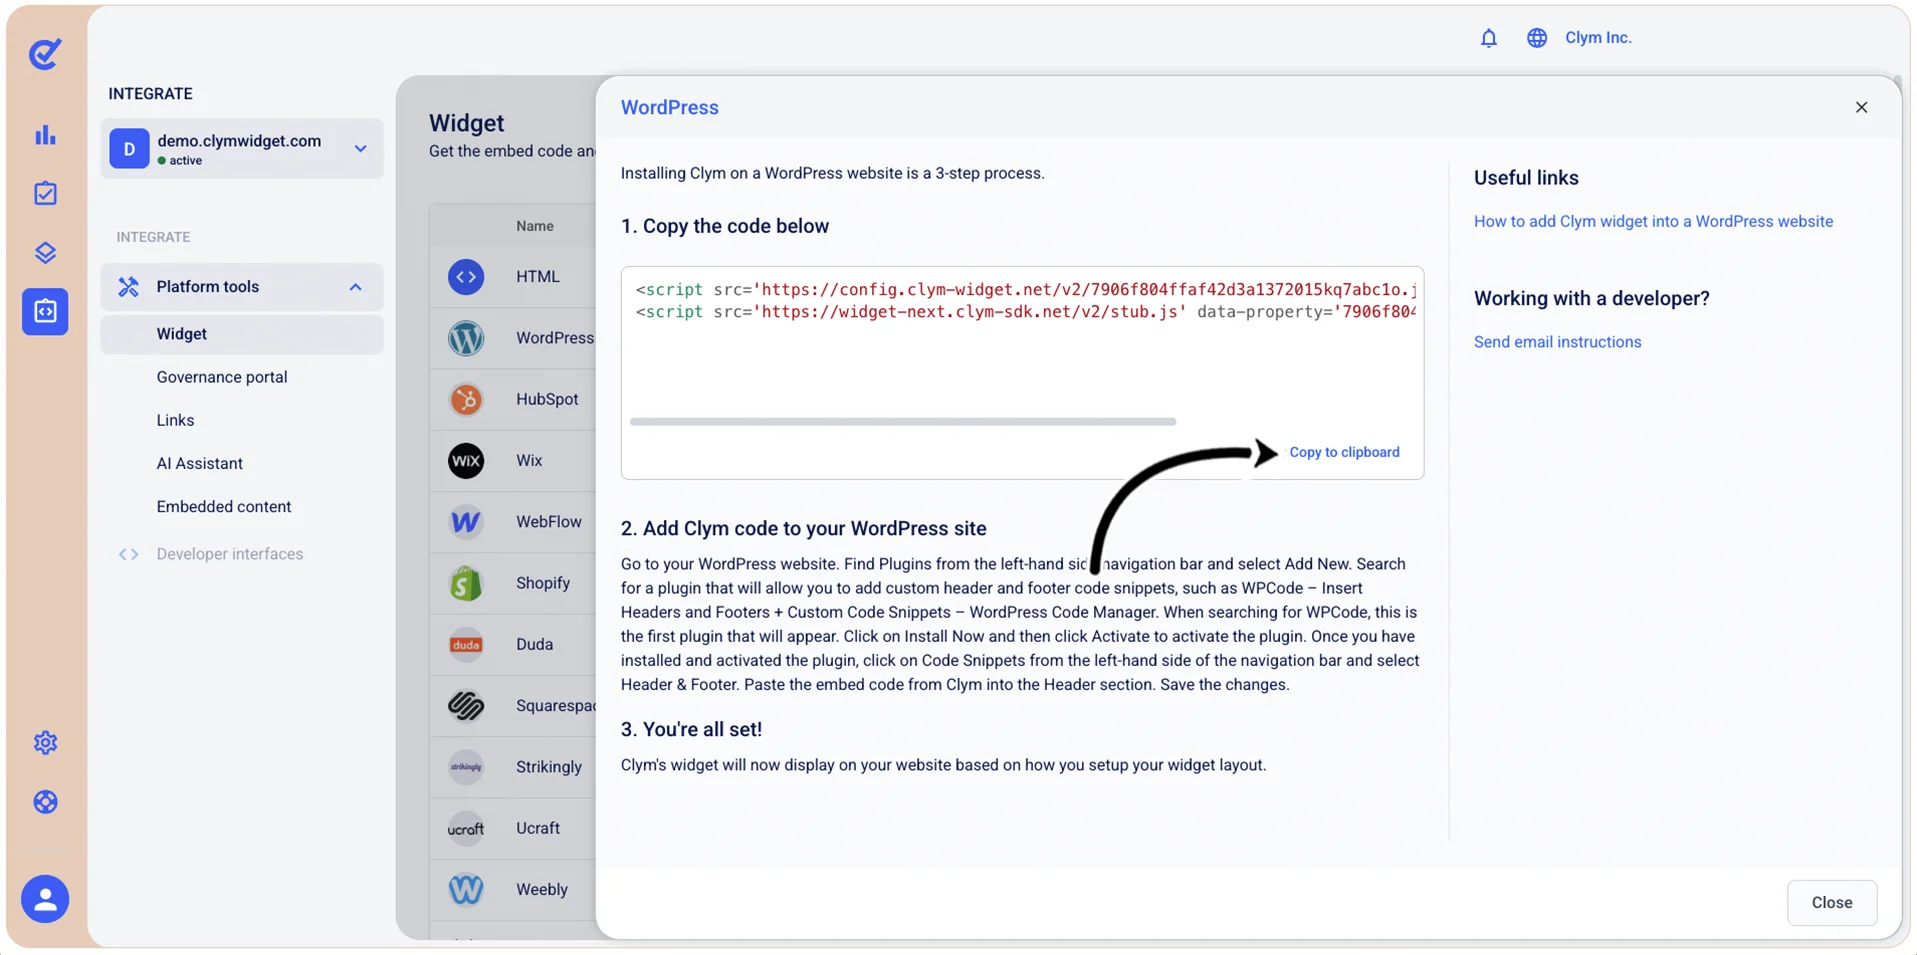Select the Wix logo icon
1917x955 pixels.
coord(465,460)
